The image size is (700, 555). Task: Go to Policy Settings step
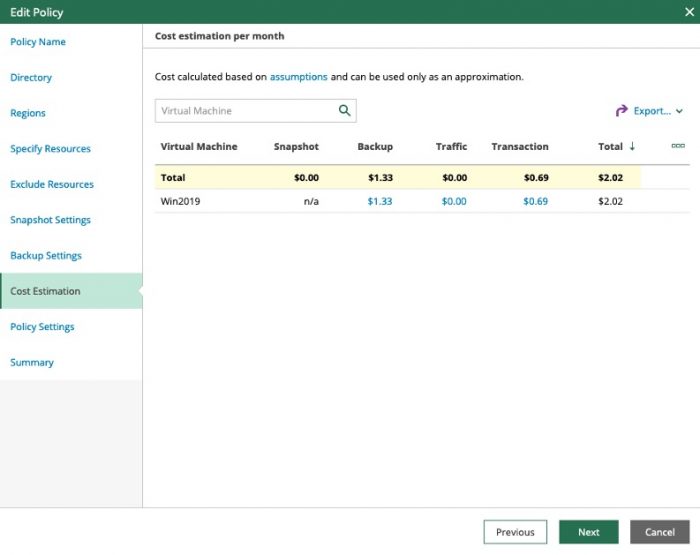pos(42,327)
